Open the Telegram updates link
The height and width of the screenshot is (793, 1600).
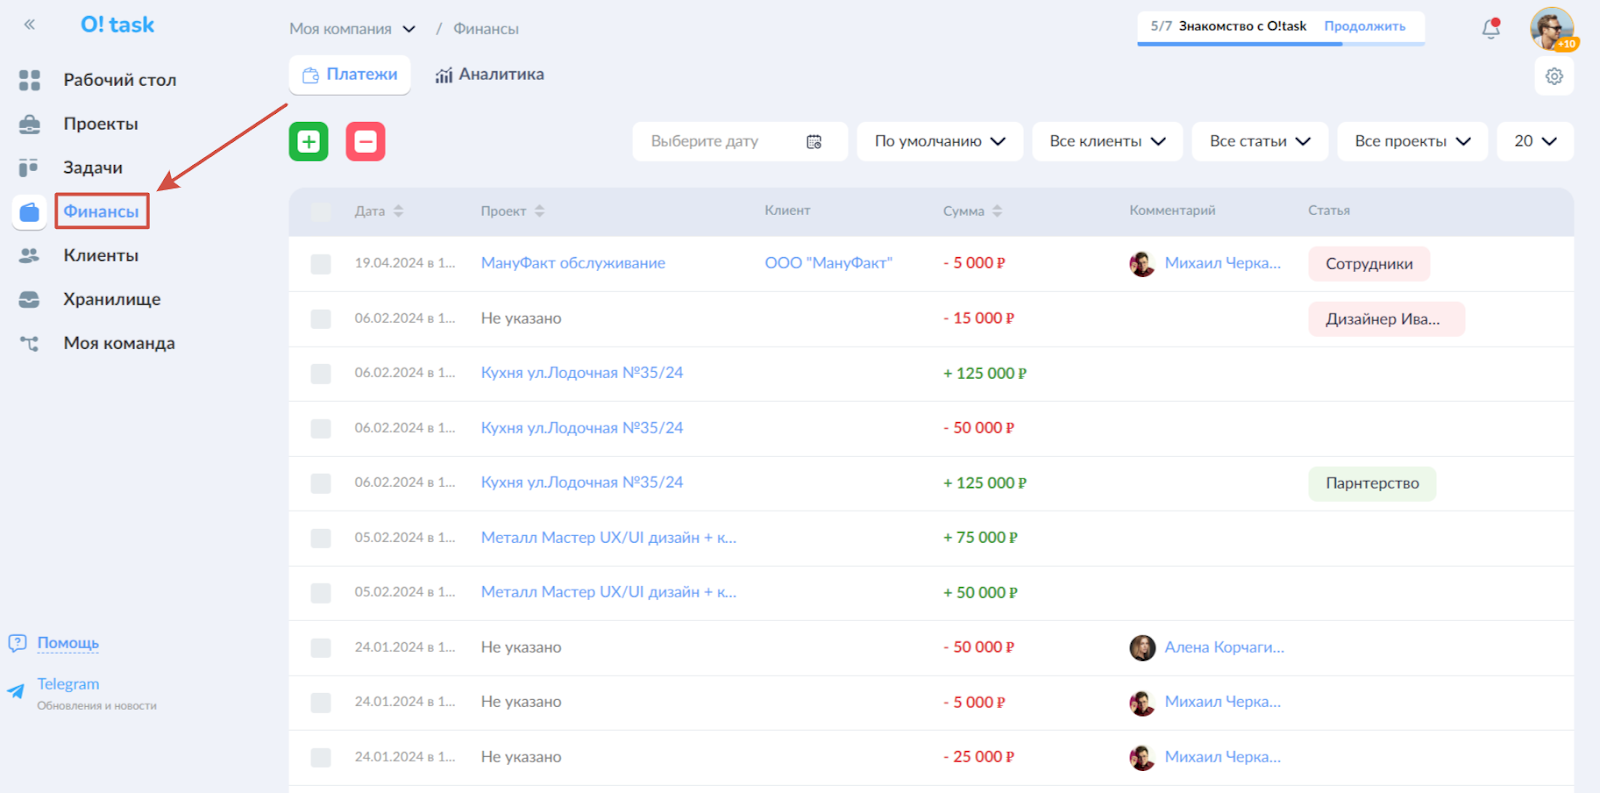pos(68,684)
